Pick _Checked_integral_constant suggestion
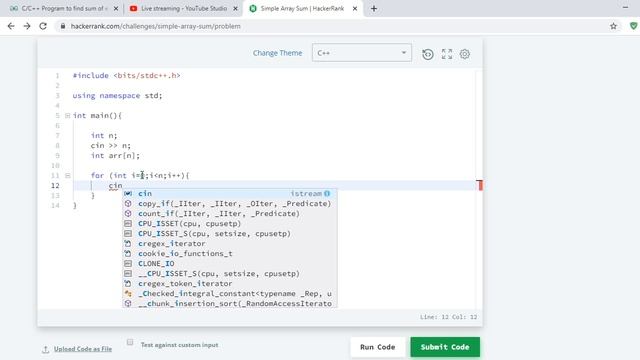This screenshot has height=360, width=640. [230, 293]
